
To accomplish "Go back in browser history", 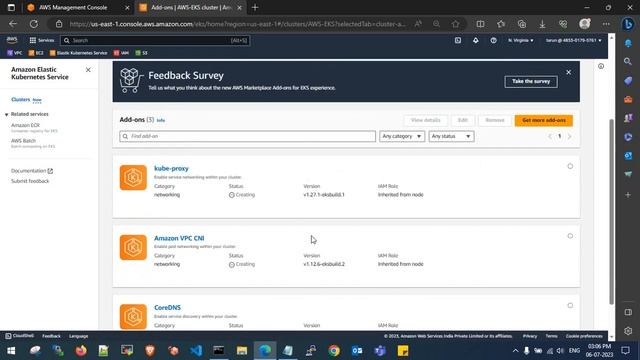I will point(13,24).
